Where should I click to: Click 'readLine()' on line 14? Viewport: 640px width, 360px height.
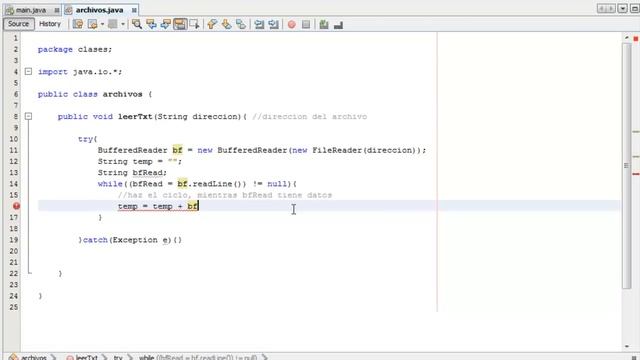pos(217,184)
